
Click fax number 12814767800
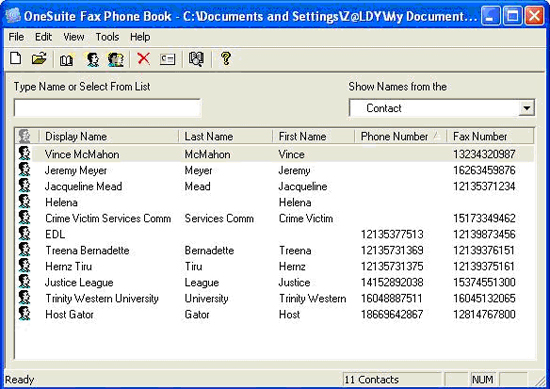pos(484,314)
